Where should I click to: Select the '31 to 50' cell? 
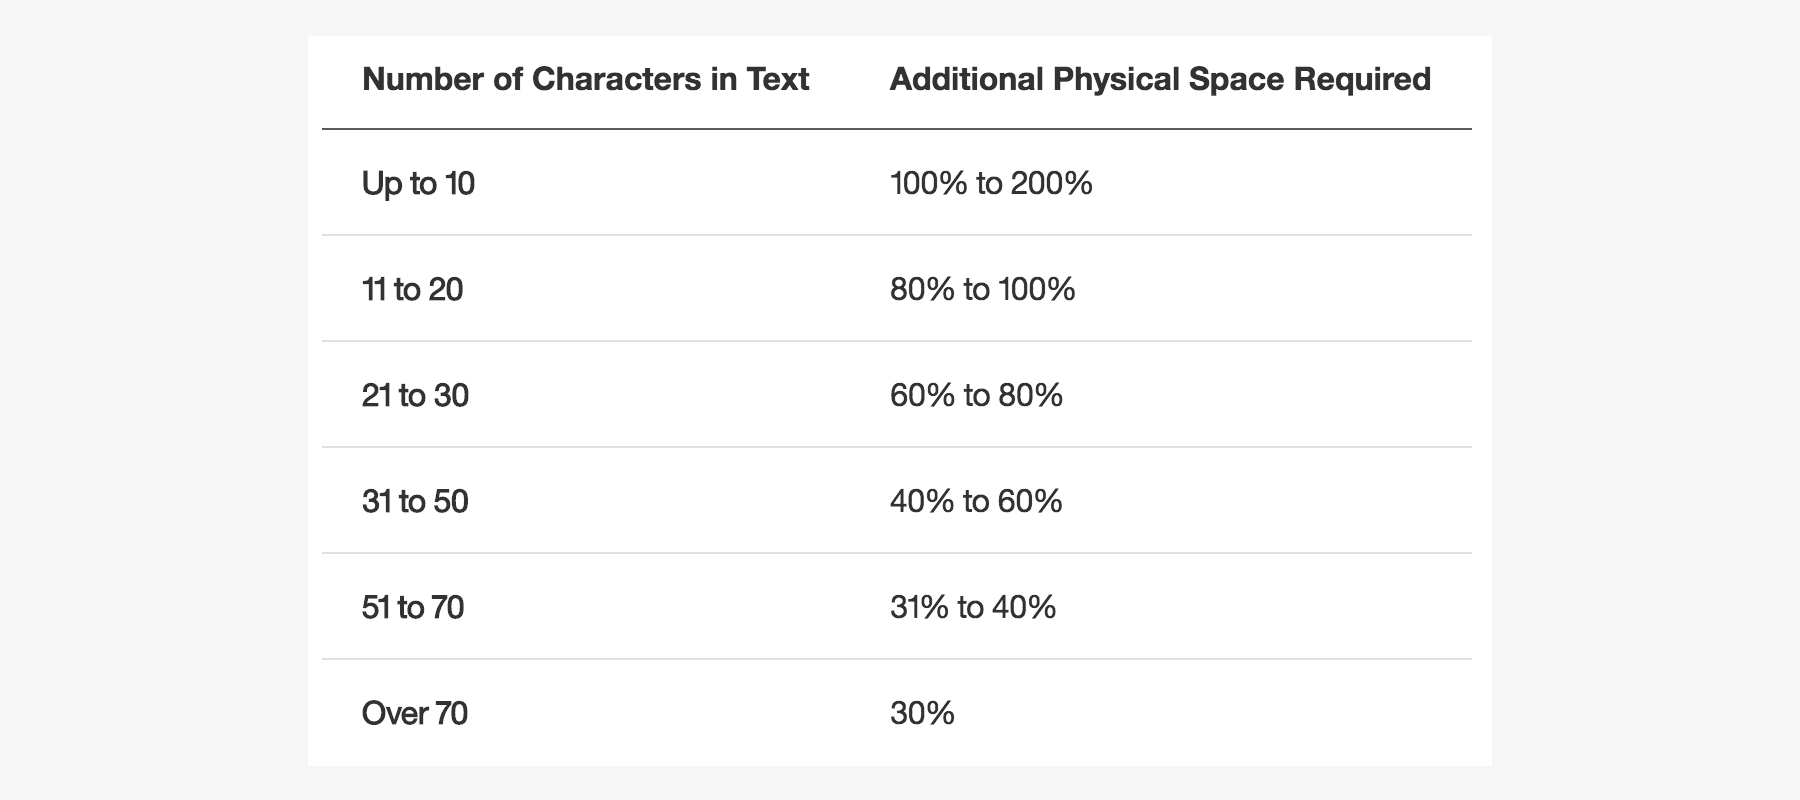tap(415, 502)
